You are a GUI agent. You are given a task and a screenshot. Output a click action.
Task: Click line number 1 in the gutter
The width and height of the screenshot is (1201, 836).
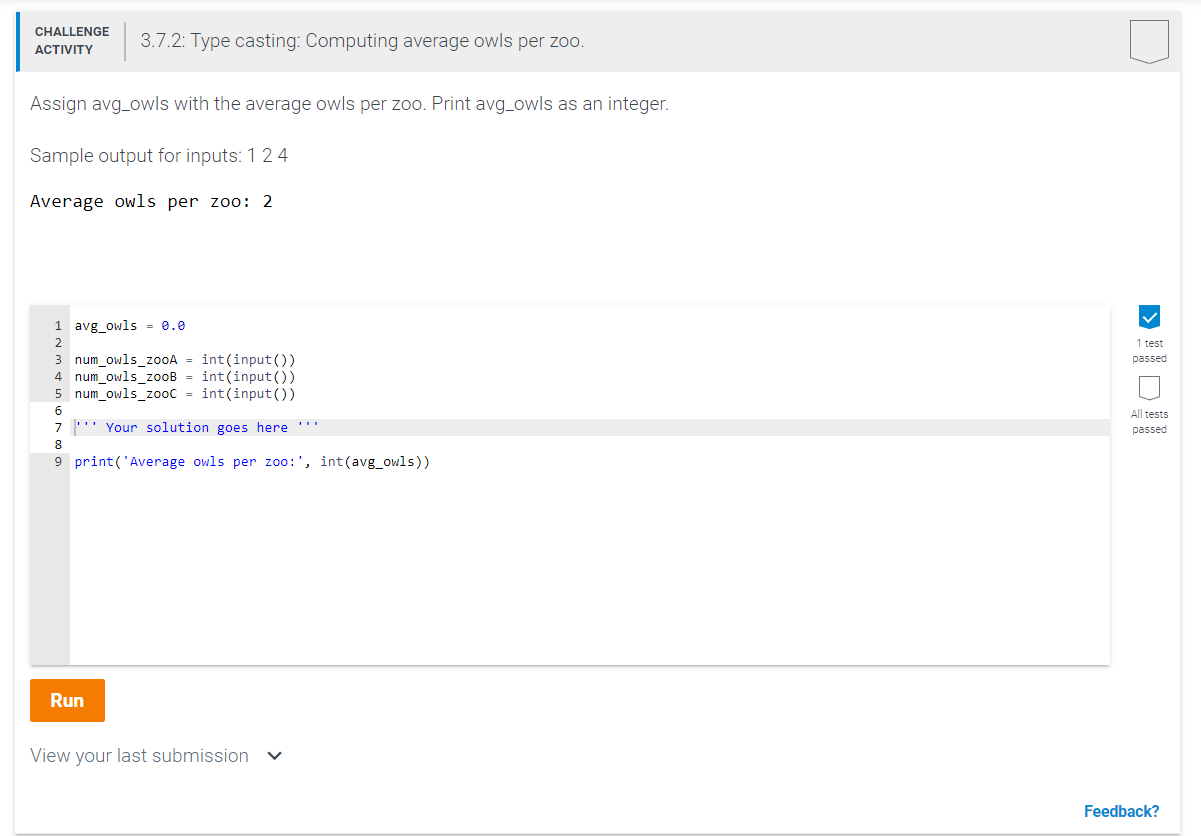58,325
